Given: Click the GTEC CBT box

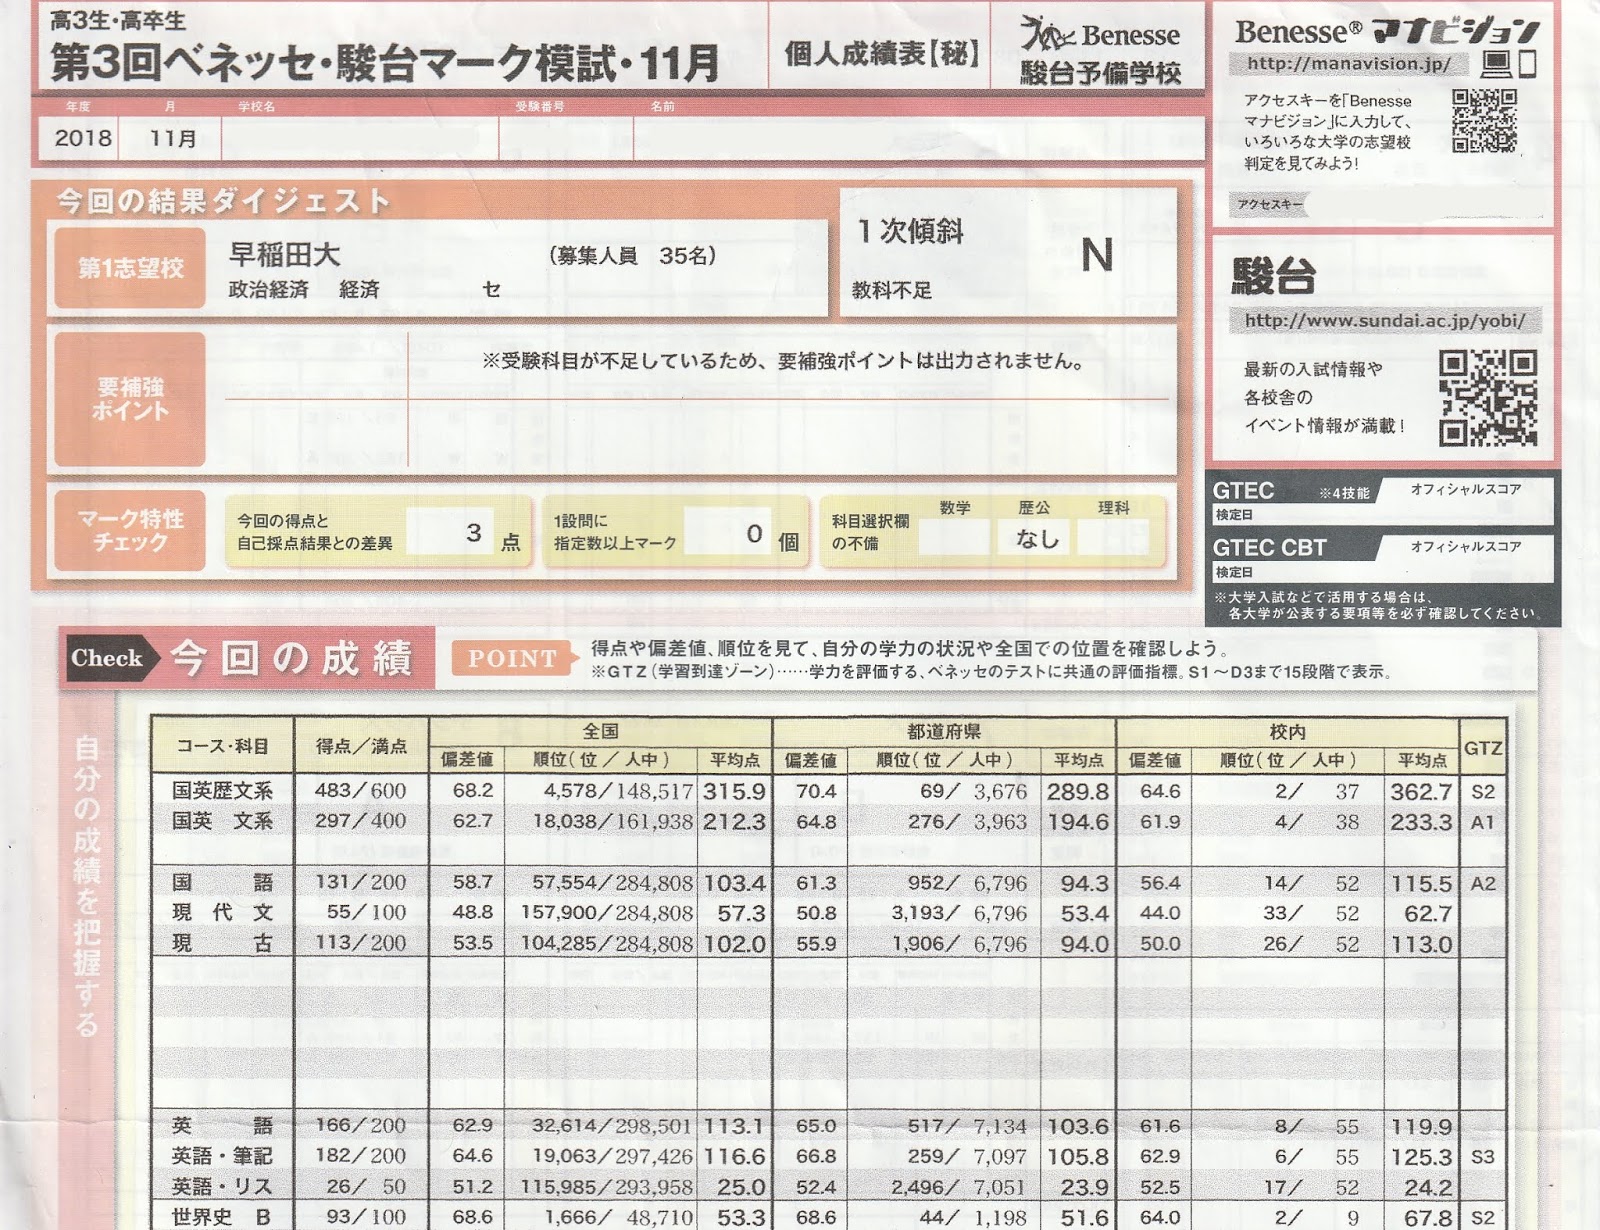Looking at the screenshot, I should pos(1381,558).
